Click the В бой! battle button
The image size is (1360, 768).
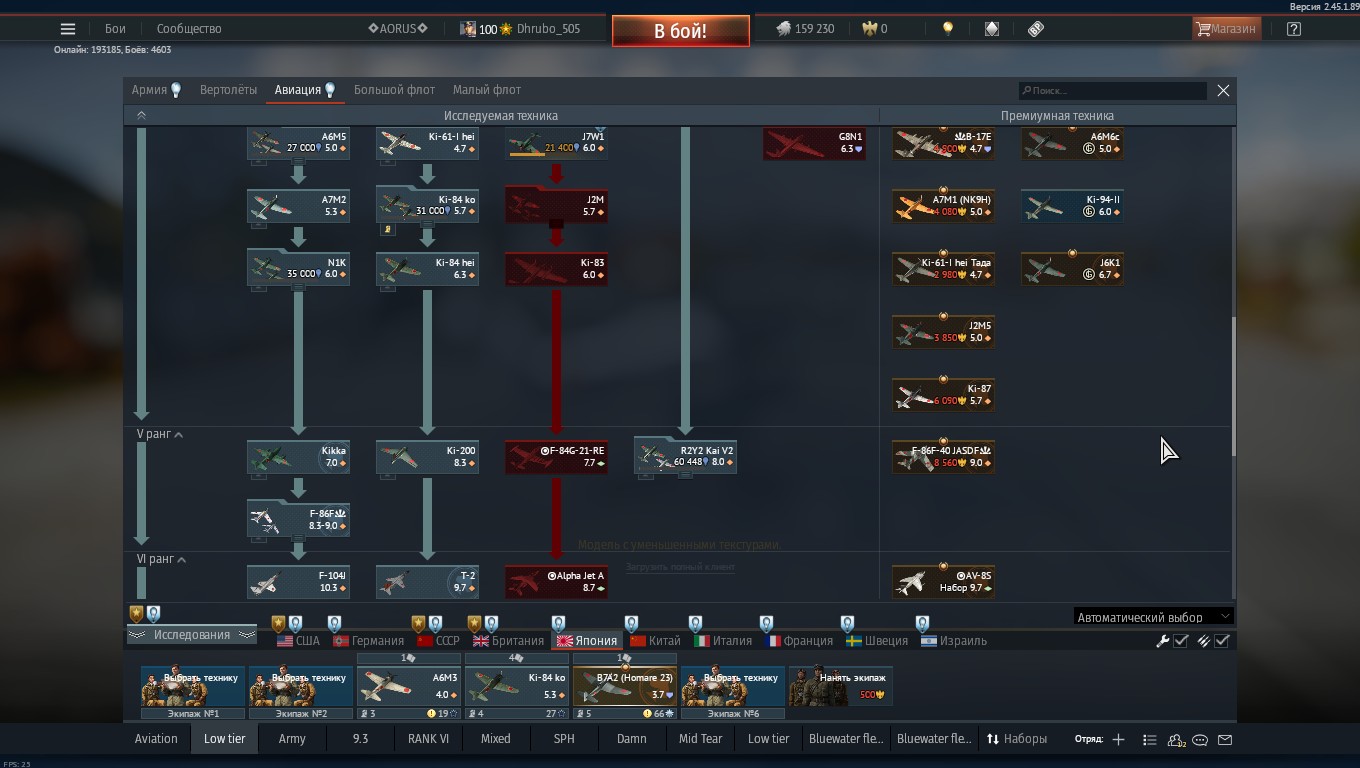click(680, 31)
